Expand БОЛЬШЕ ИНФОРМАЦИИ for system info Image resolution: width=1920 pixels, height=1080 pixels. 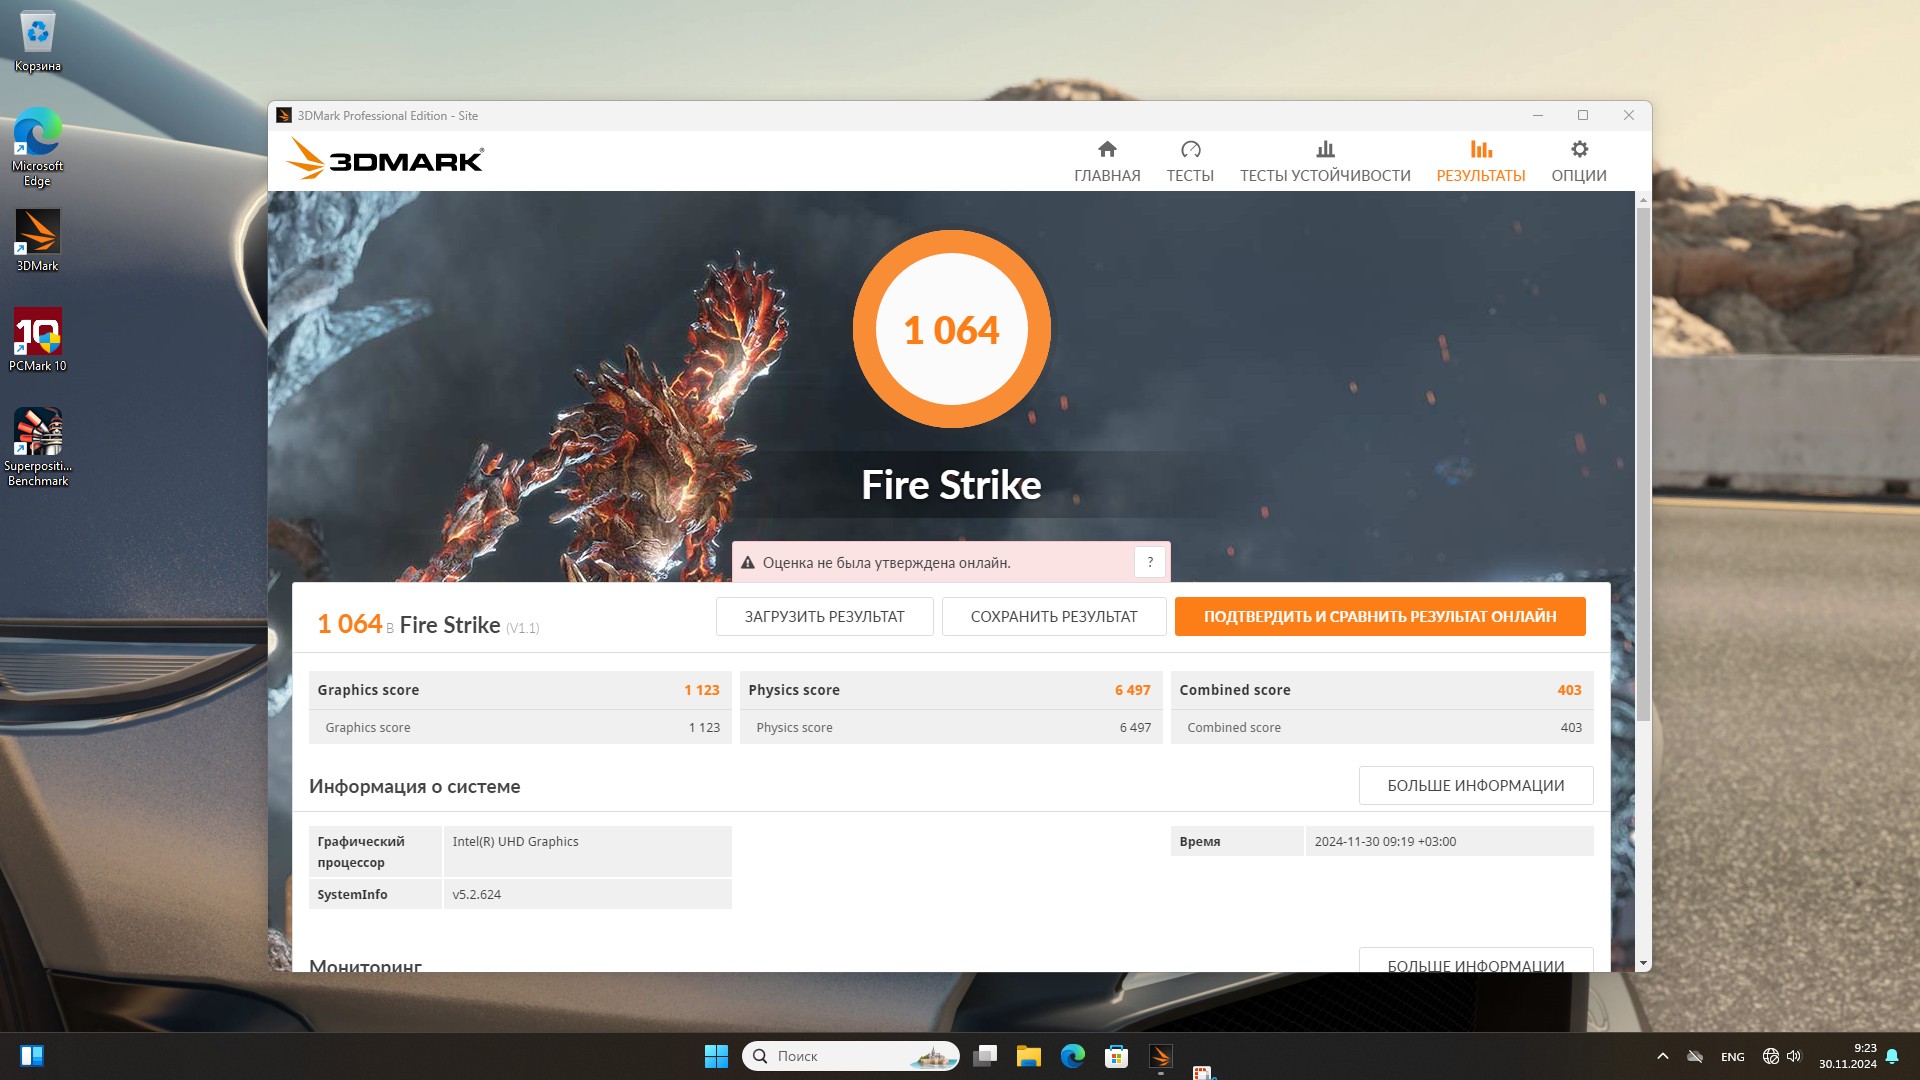click(1475, 786)
